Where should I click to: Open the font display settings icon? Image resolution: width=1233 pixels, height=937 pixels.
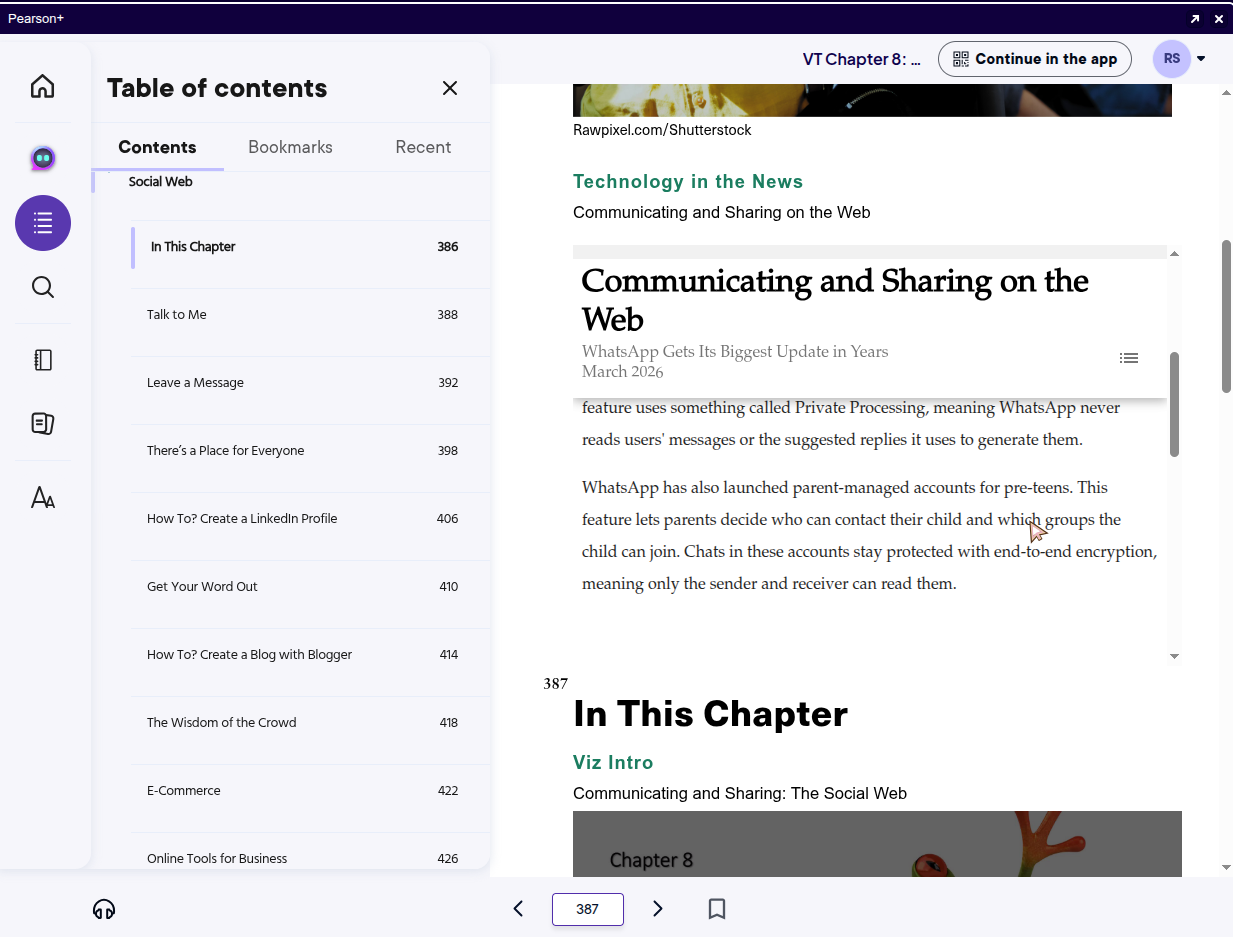click(x=42, y=497)
